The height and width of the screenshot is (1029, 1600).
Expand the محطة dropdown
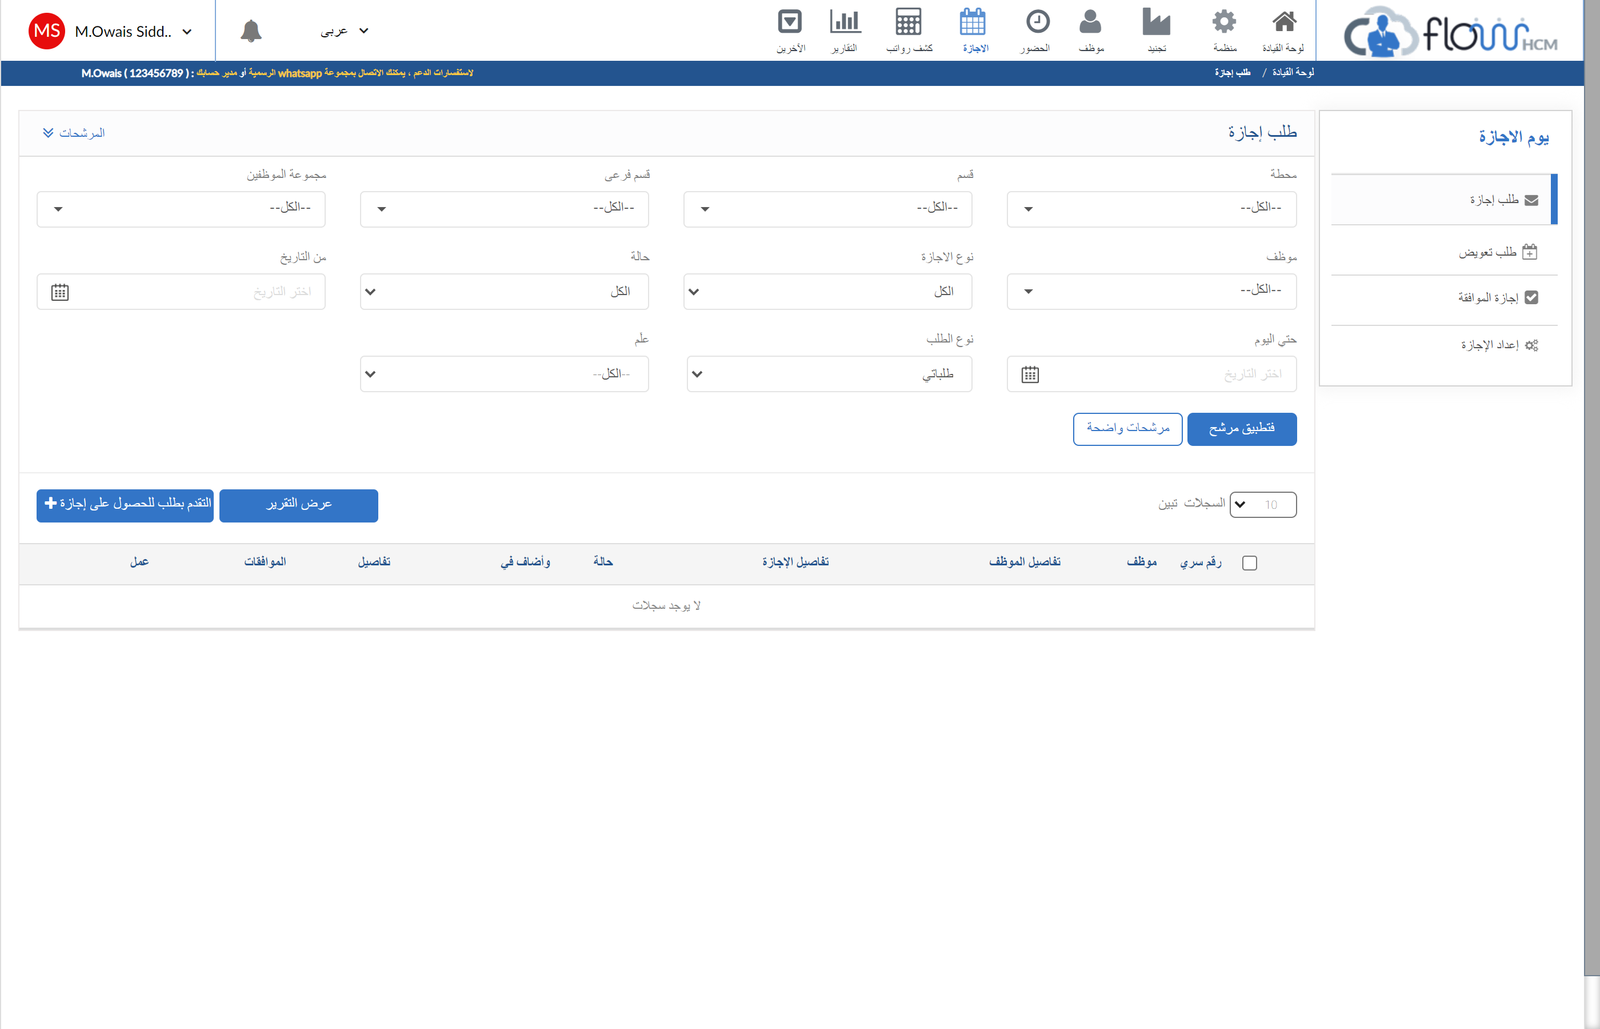(1151, 208)
